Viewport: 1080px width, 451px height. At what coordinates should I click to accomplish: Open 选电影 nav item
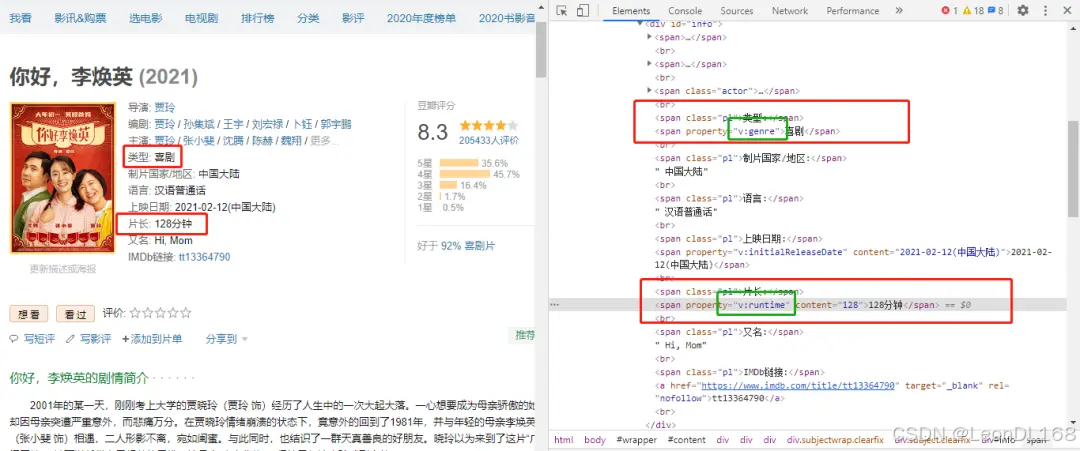[145, 18]
